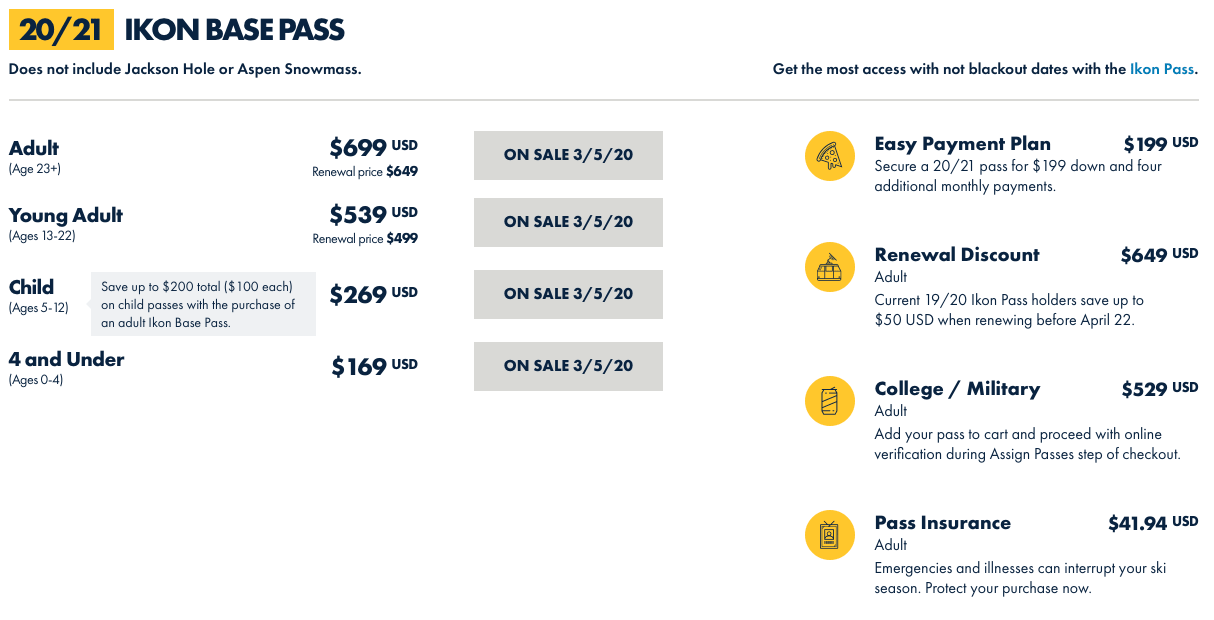Image resolution: width=1214 pixels, height=620 pixels.
Task: Click the $699 USD Adult price
Action: coord(373,147)
